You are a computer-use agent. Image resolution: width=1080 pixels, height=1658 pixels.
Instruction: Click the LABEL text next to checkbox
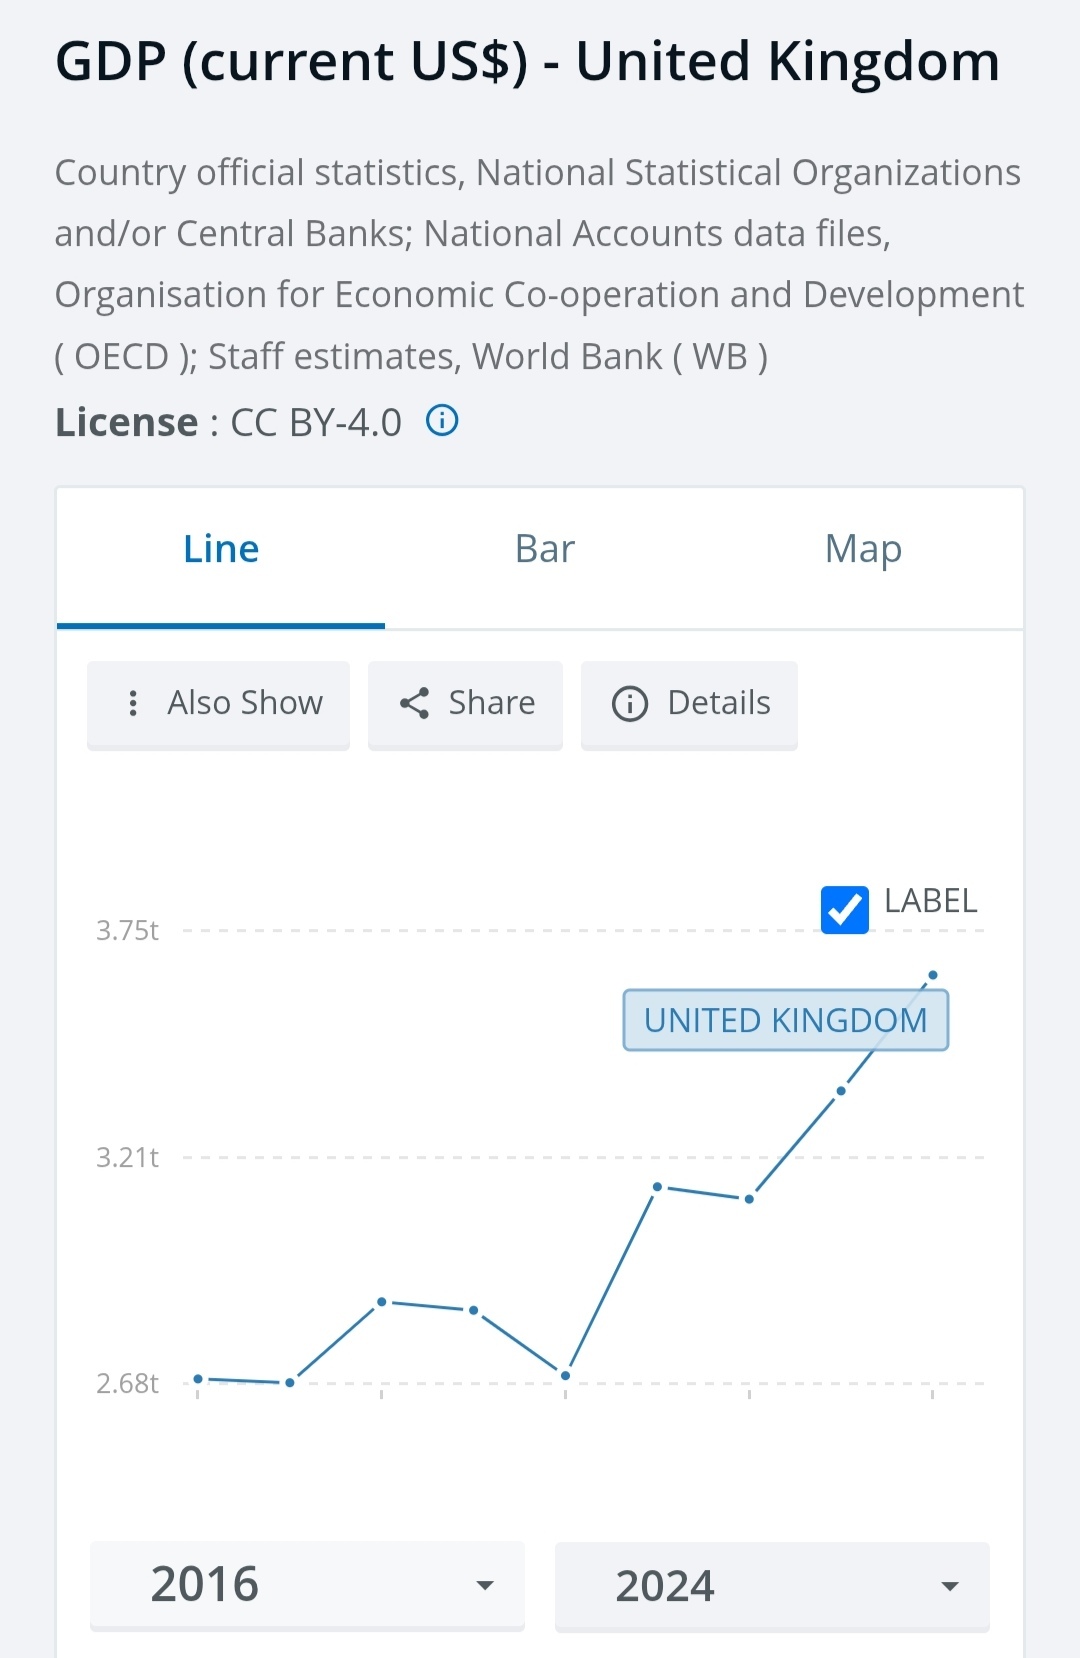[930, 901]
